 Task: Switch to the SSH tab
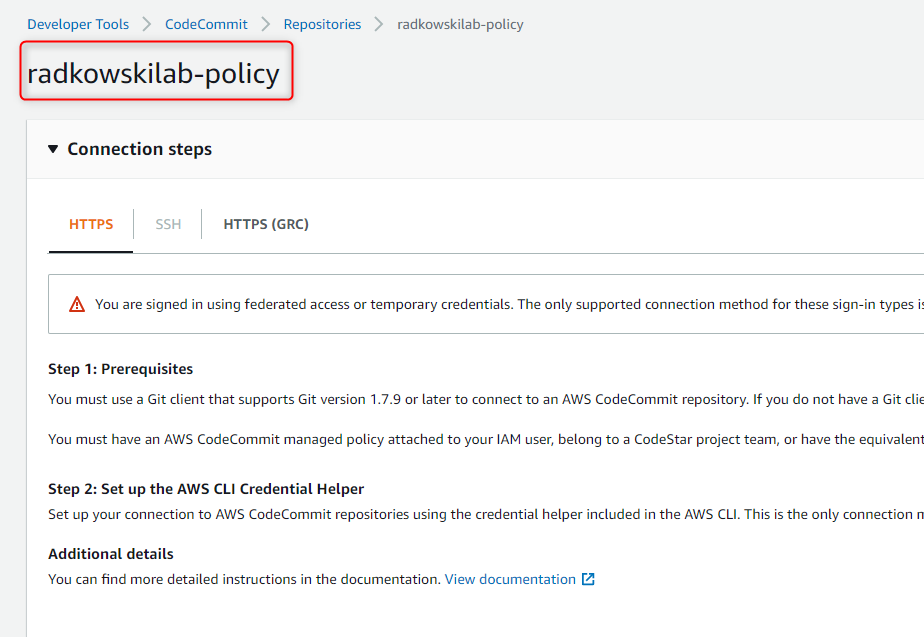[168, 224]
